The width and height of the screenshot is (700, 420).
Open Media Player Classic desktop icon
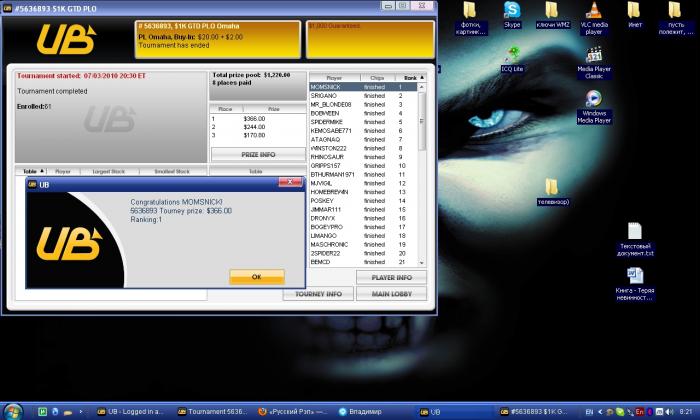click(x=594, y=62)
